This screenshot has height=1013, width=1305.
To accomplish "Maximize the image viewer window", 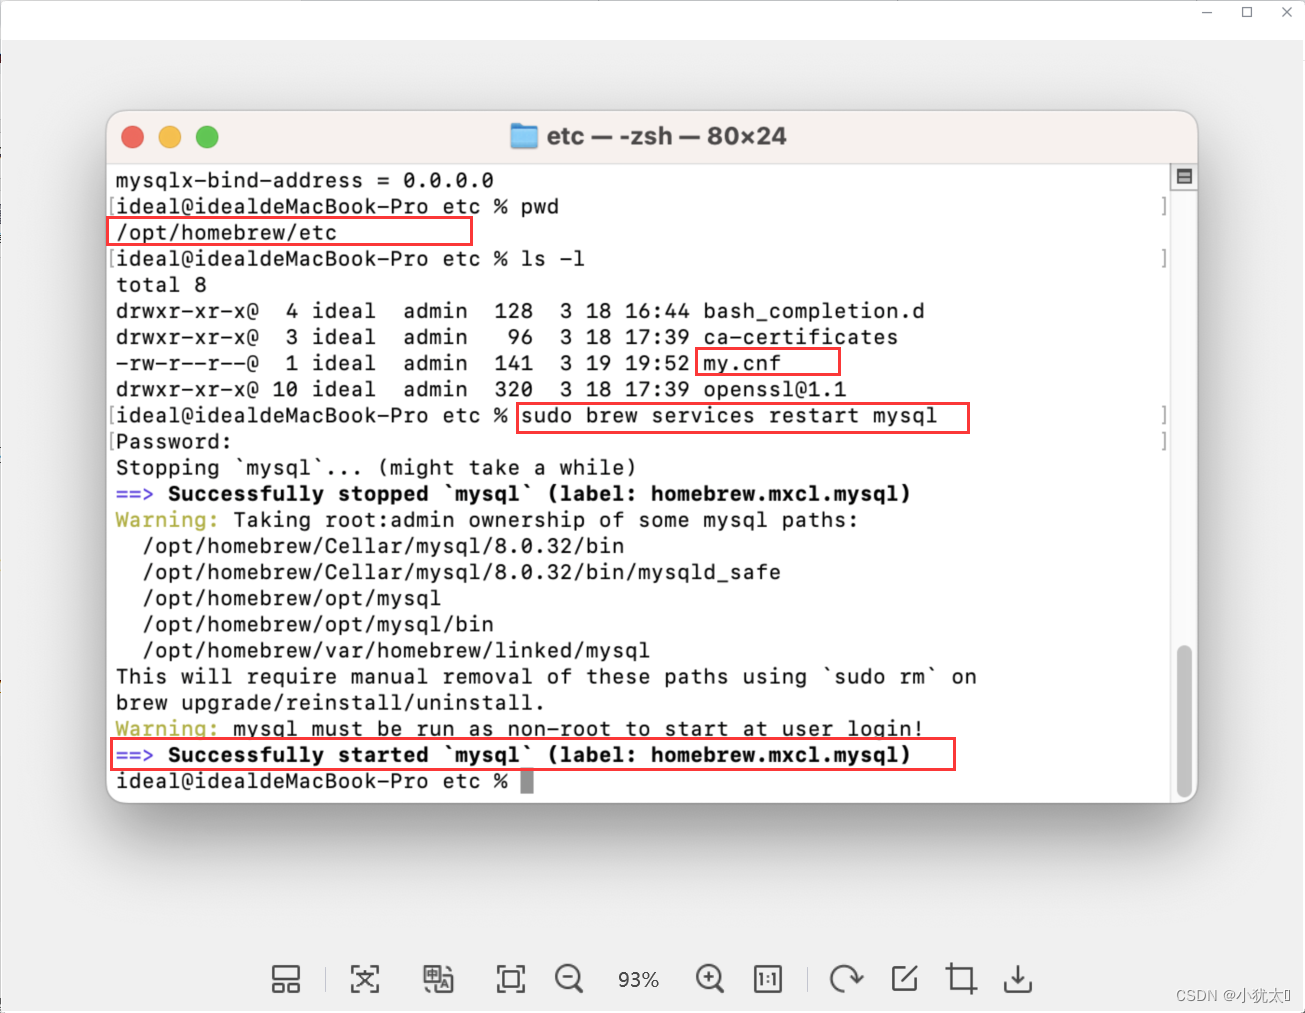I will tap(1247, 13).
